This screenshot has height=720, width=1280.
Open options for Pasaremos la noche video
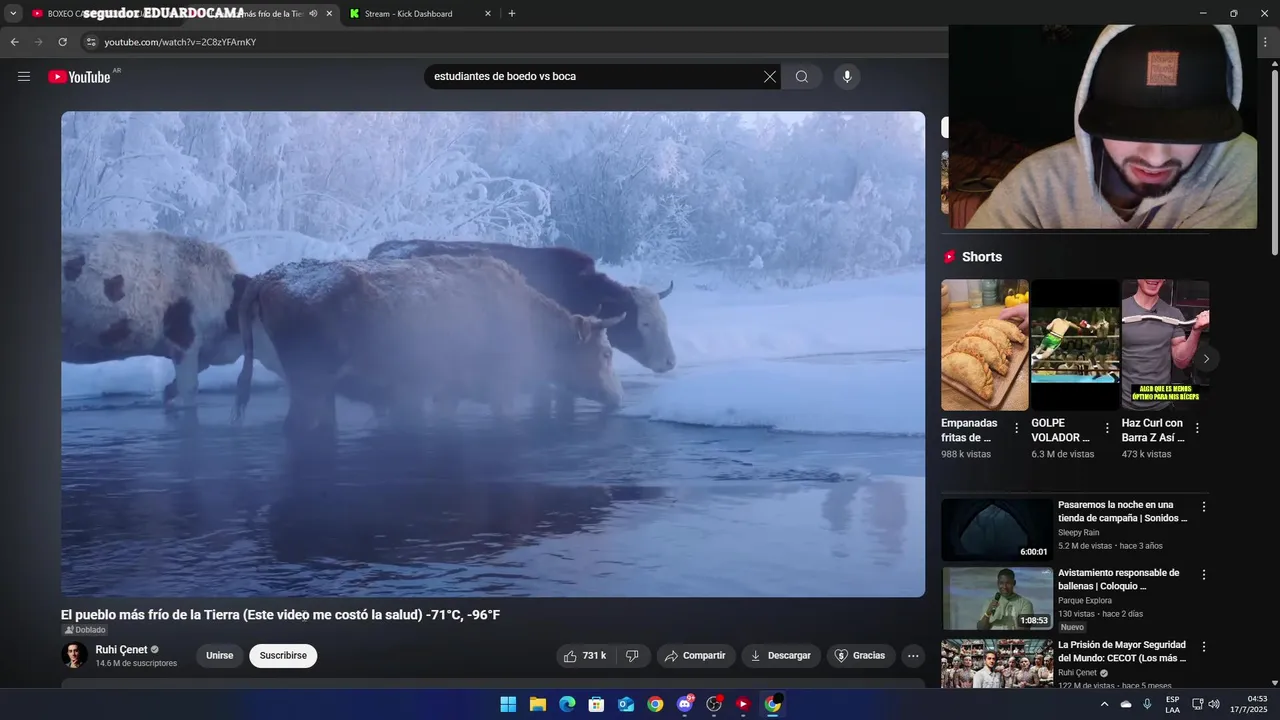[1204, 507]
